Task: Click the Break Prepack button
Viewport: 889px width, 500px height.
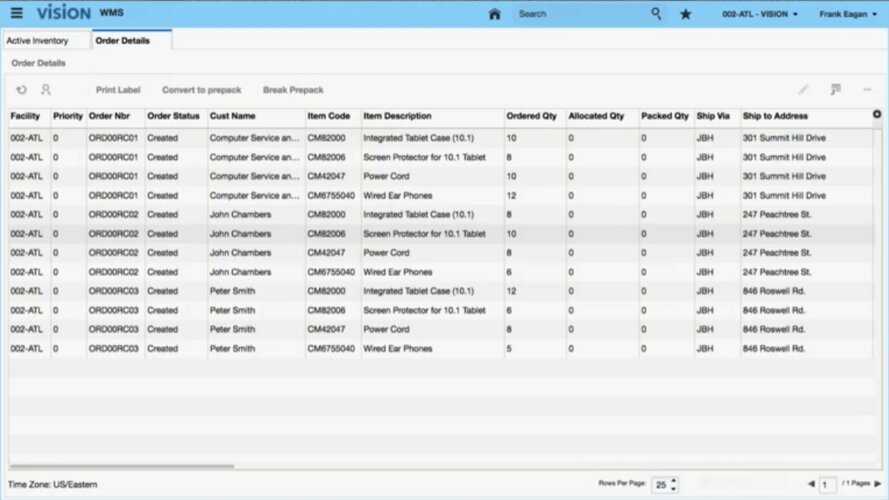Action: click(x=293, y=90)
